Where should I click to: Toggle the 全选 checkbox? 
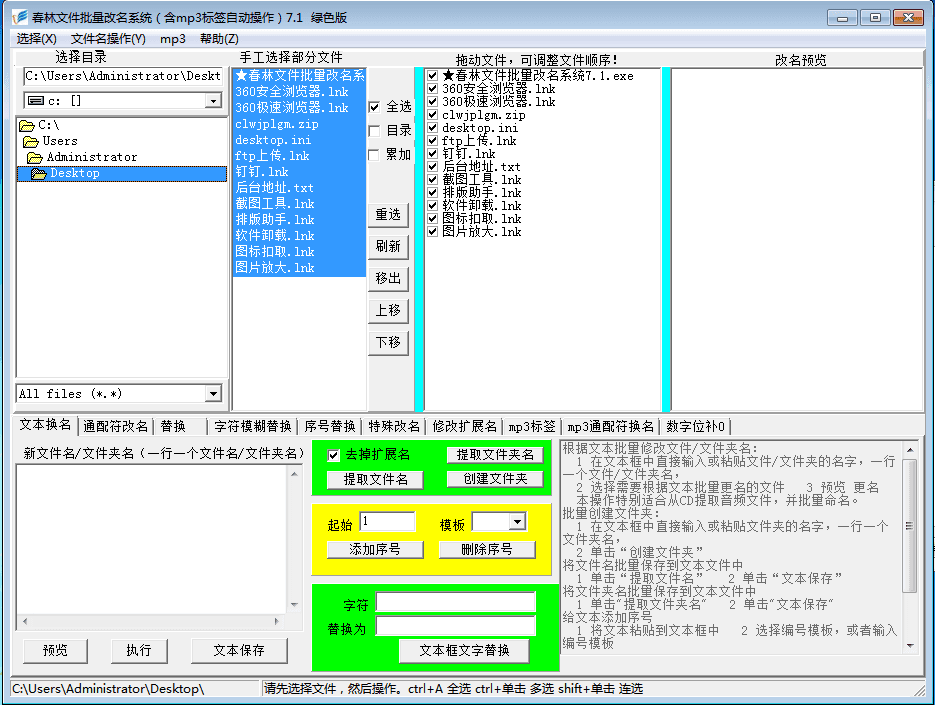374,107
